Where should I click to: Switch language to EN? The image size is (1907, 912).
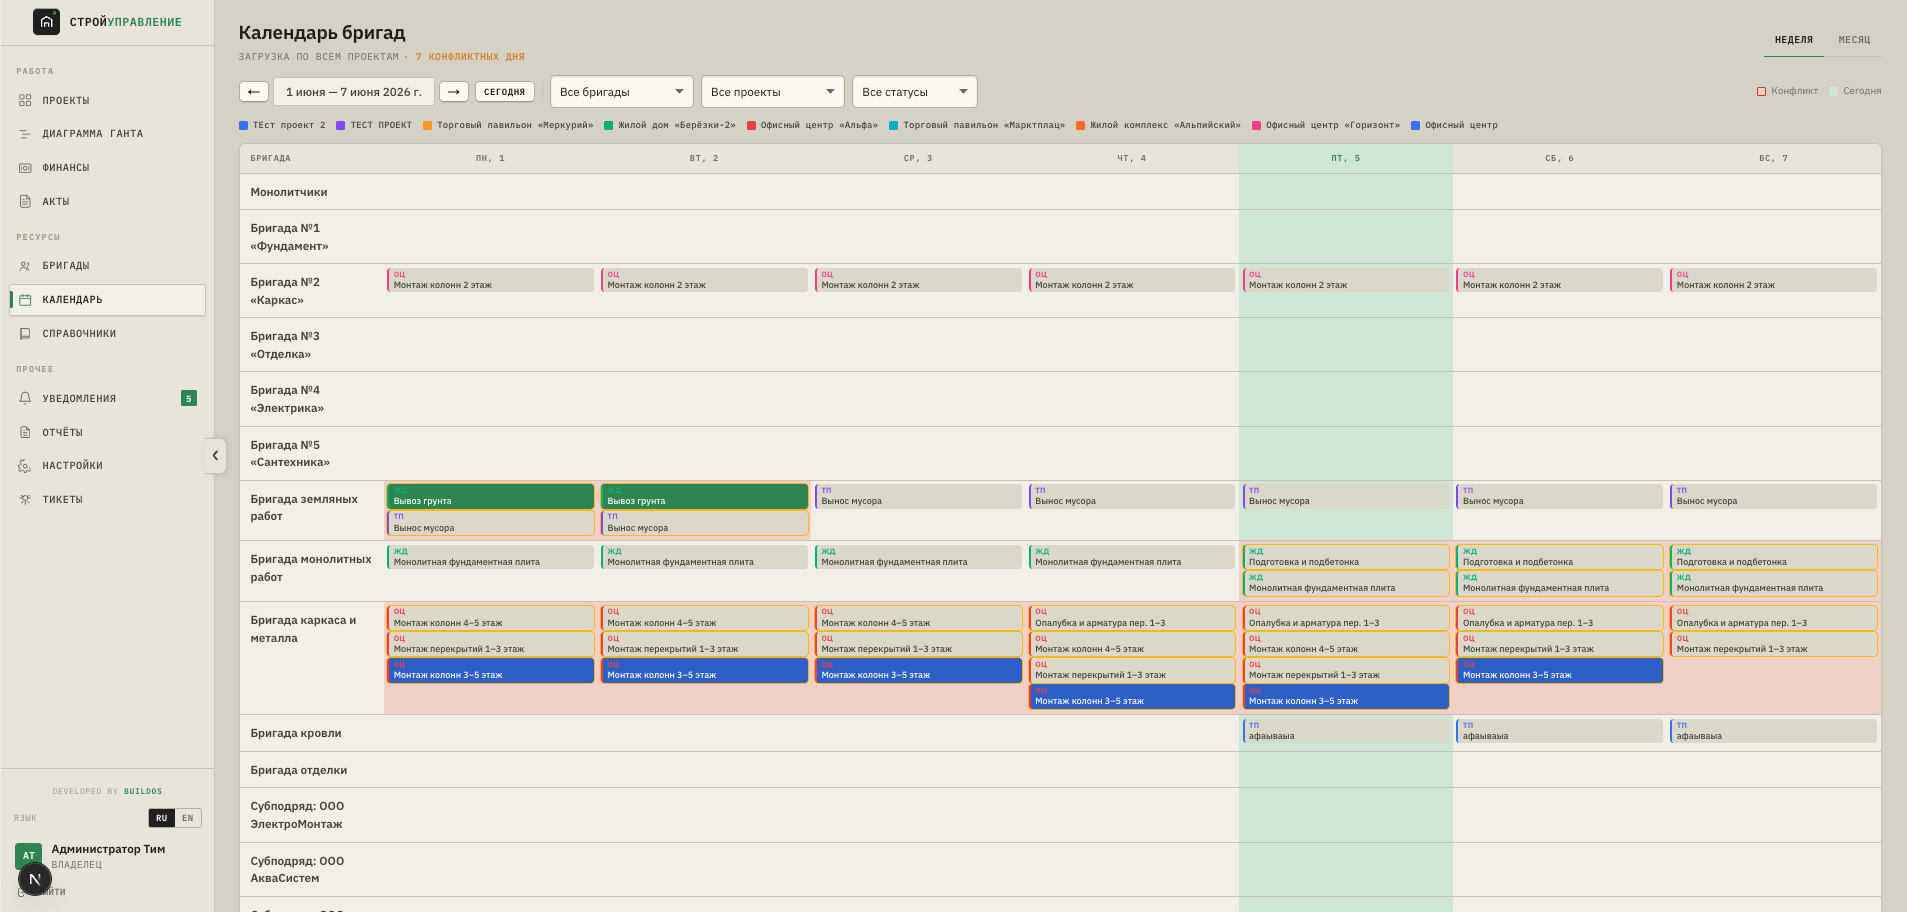[188, 818]
